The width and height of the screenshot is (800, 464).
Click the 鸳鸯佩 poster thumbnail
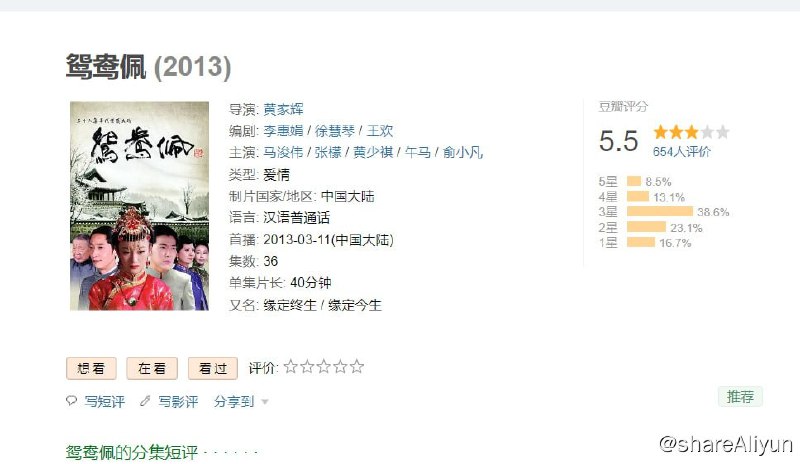(139, 206)
